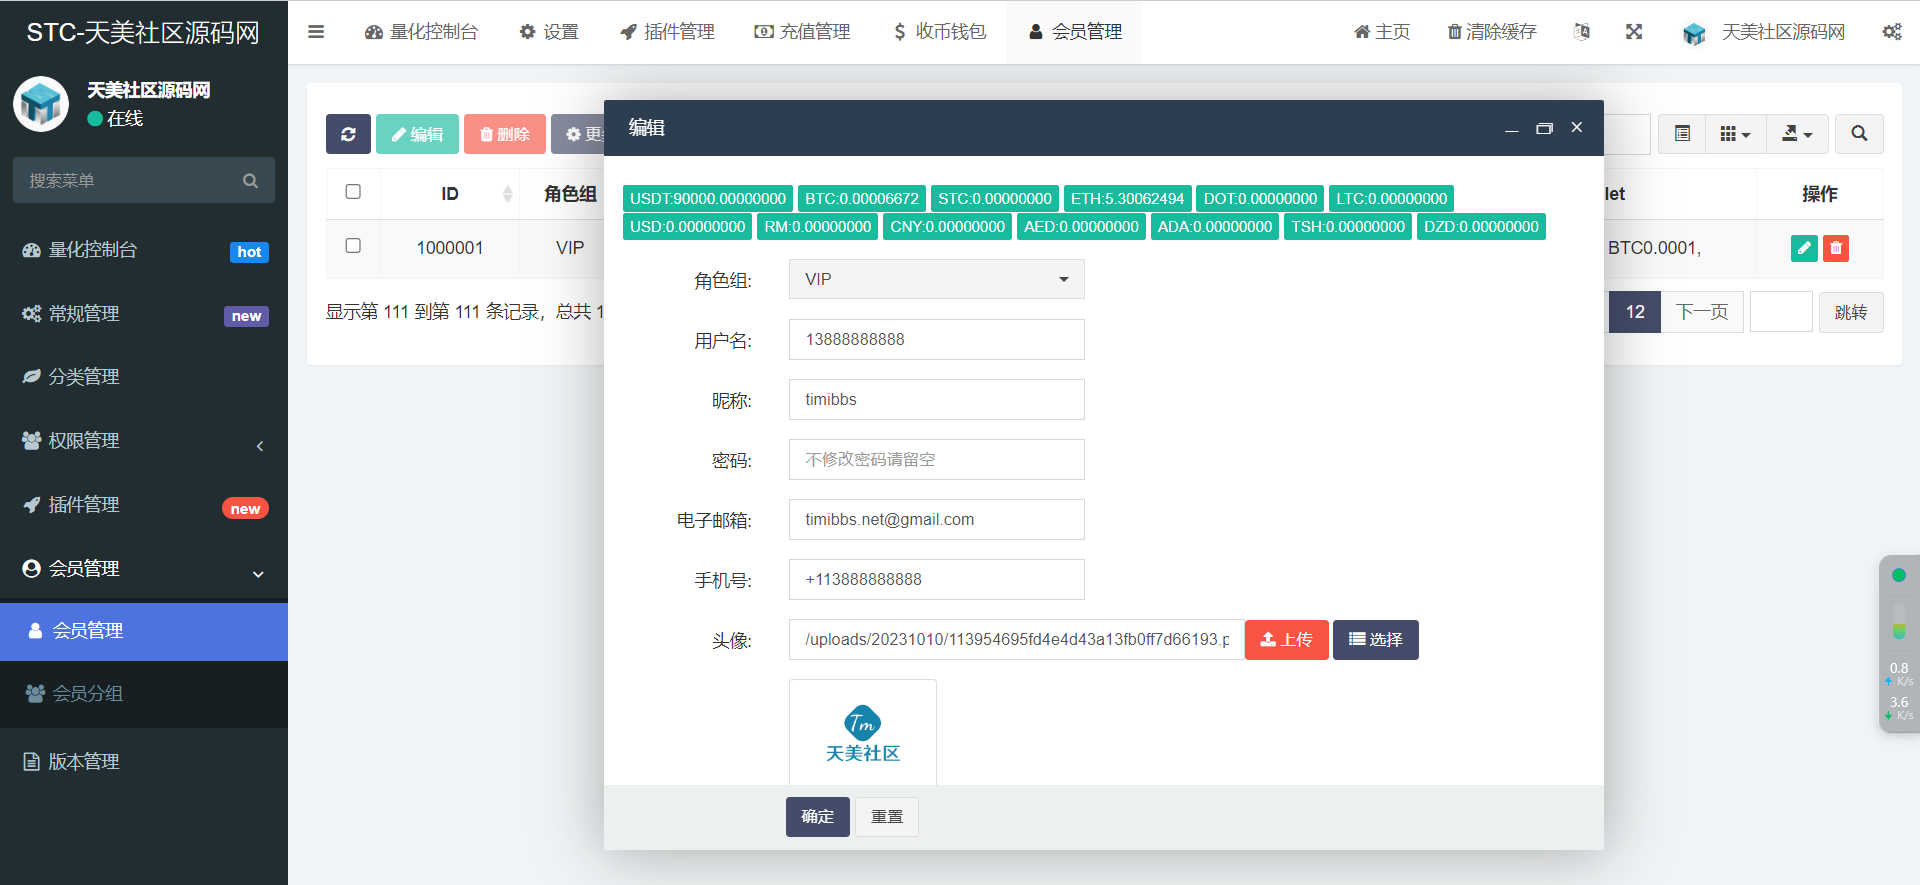Image resolution: width=1920 pixels, height=885 pixels.
Task: Click the green 编辑 toolbar button
Action: [x=417, y=134]
